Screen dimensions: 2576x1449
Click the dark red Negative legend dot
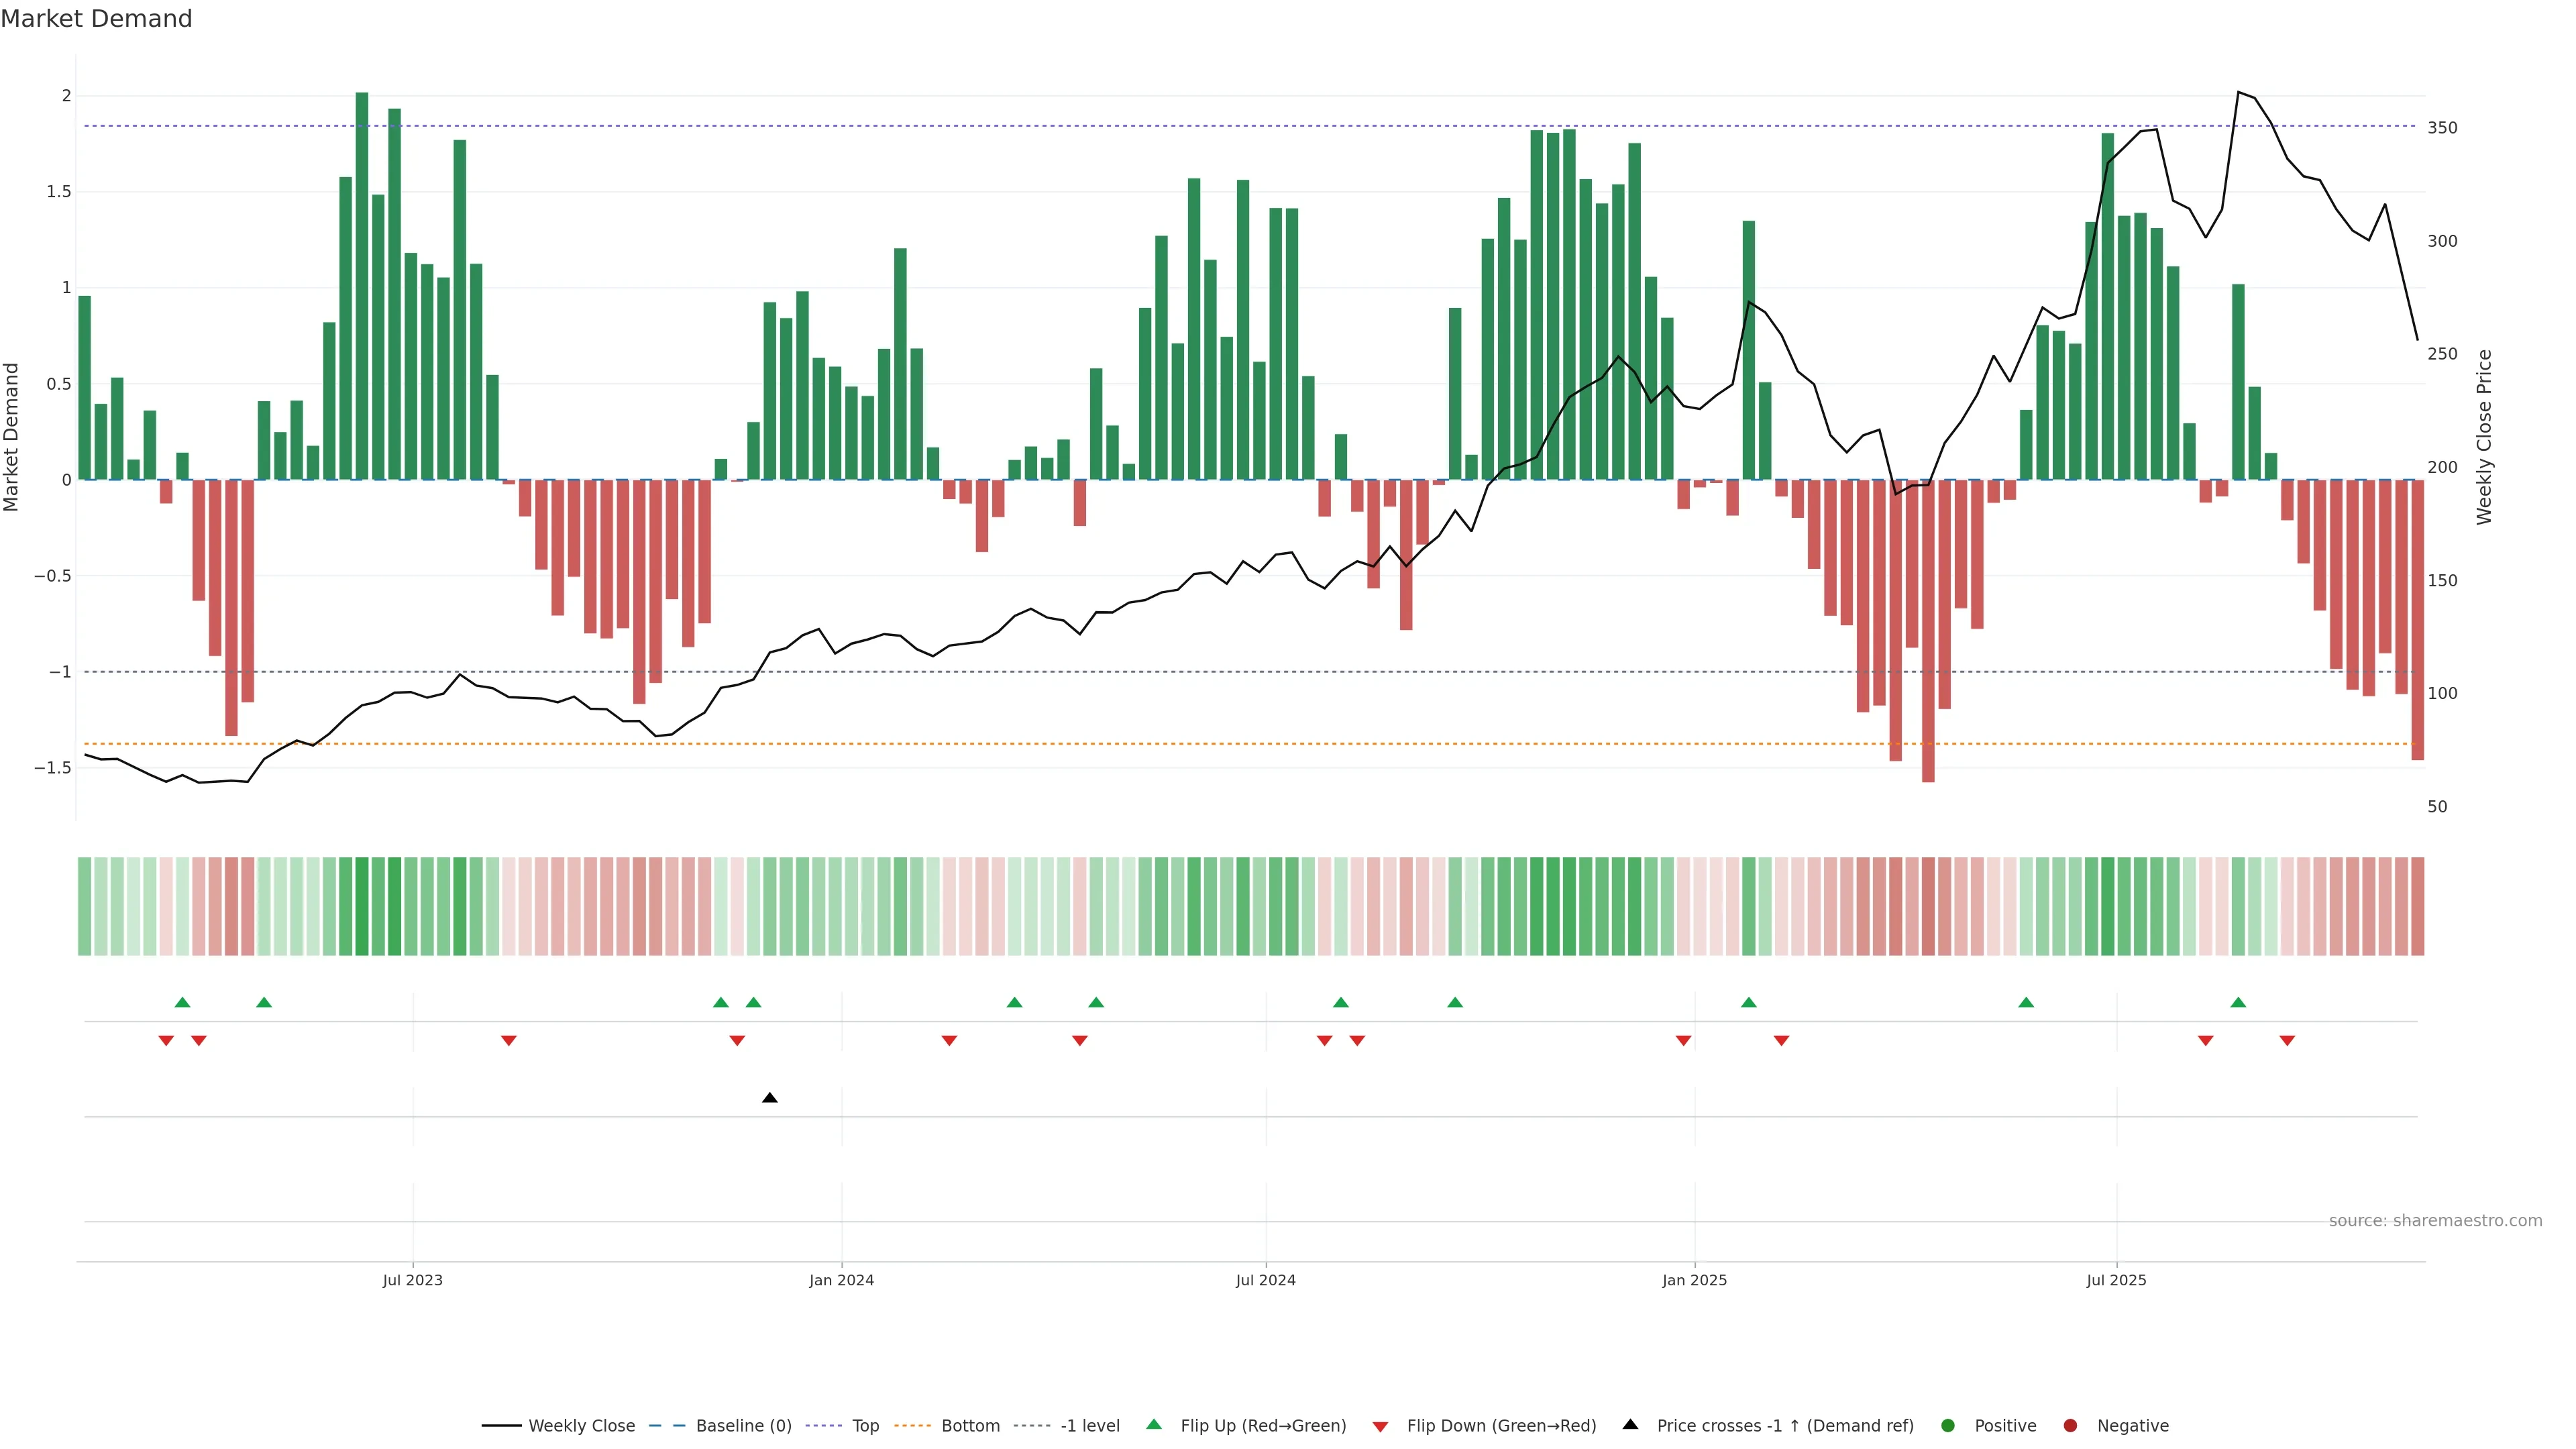(x=2070, y=1426)
